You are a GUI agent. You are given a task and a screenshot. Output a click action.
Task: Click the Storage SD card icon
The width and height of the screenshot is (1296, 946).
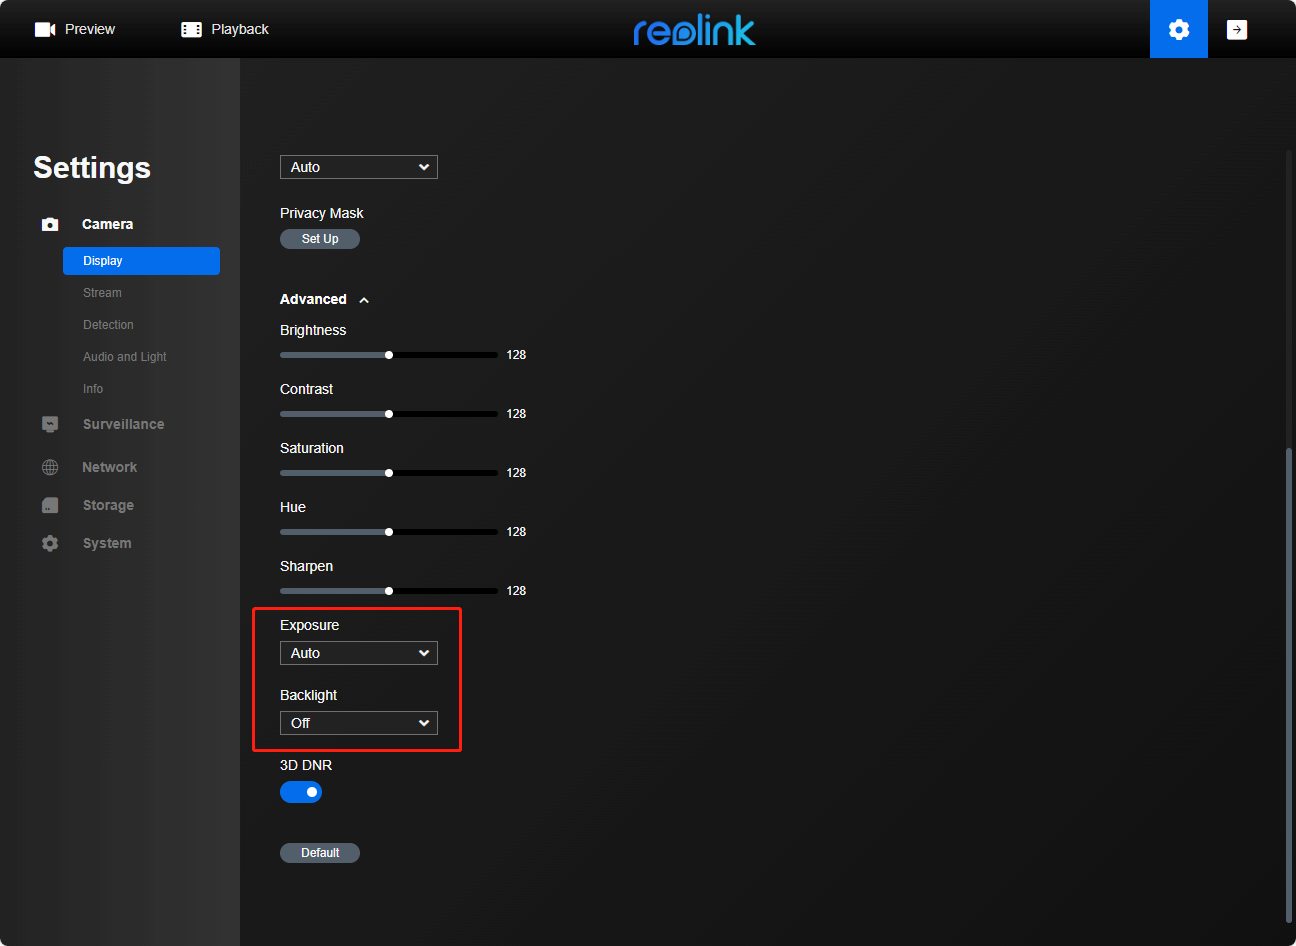click(50, 505)
